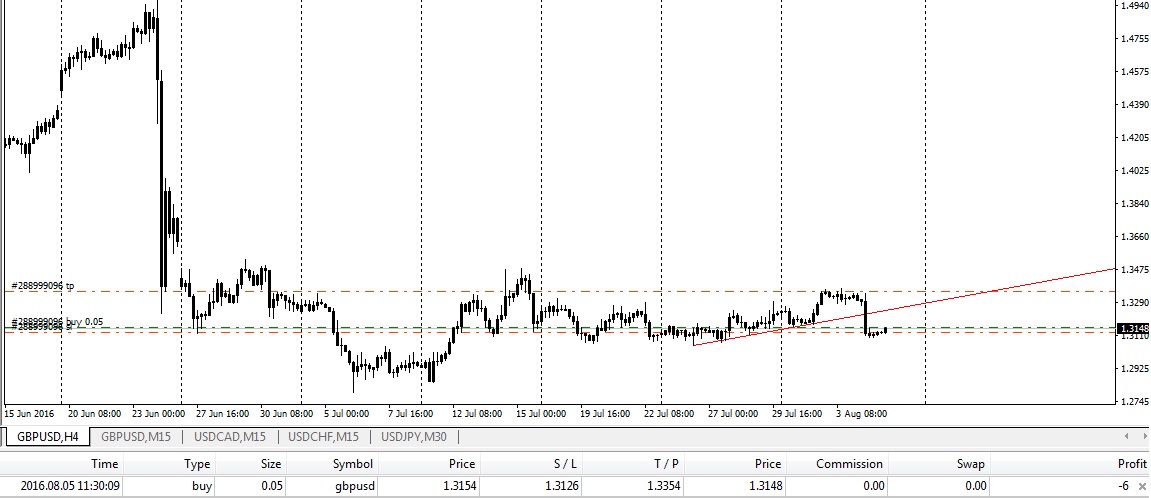The width and height of the screenshot is (1151, 498).
Task: Sort orders by the Size column header
Action: coord(271,463)
